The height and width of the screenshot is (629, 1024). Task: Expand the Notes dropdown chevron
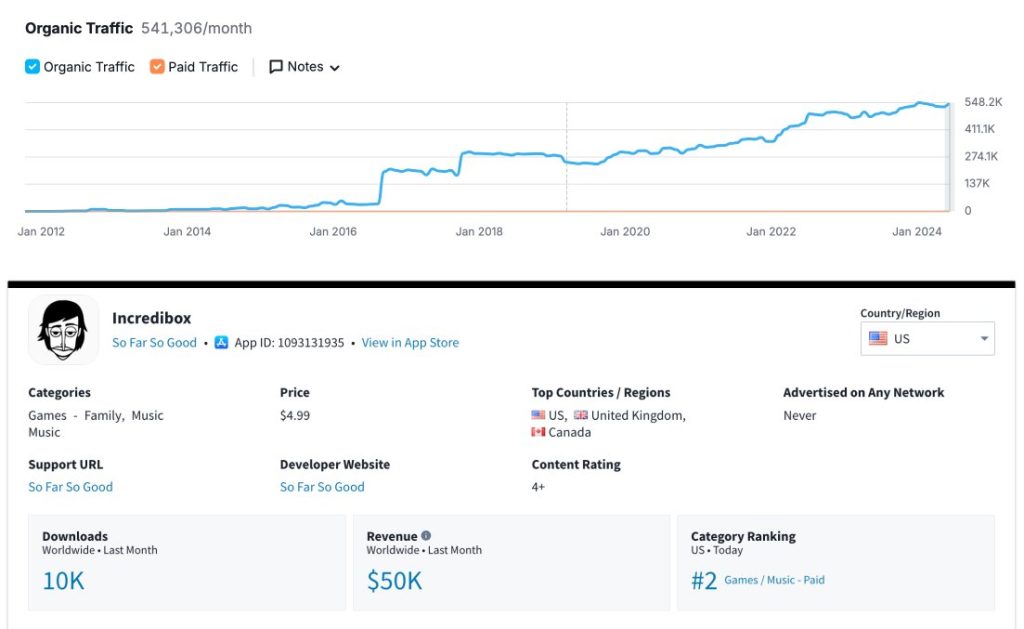click(335, 68)
